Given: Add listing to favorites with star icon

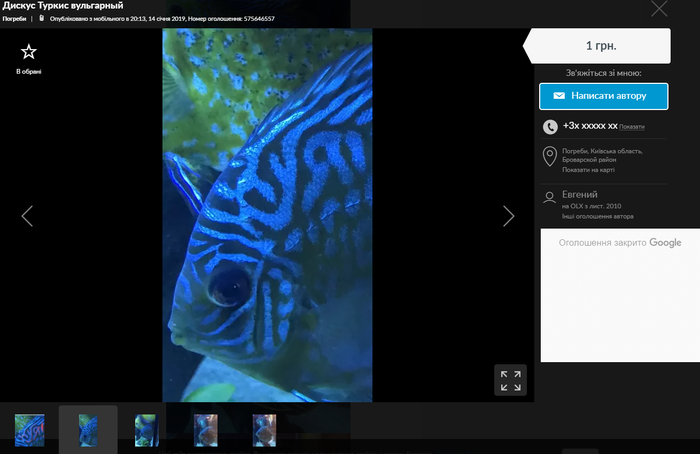Looking at the screenshot, I should pyautogui.click(x=28, y=52).
